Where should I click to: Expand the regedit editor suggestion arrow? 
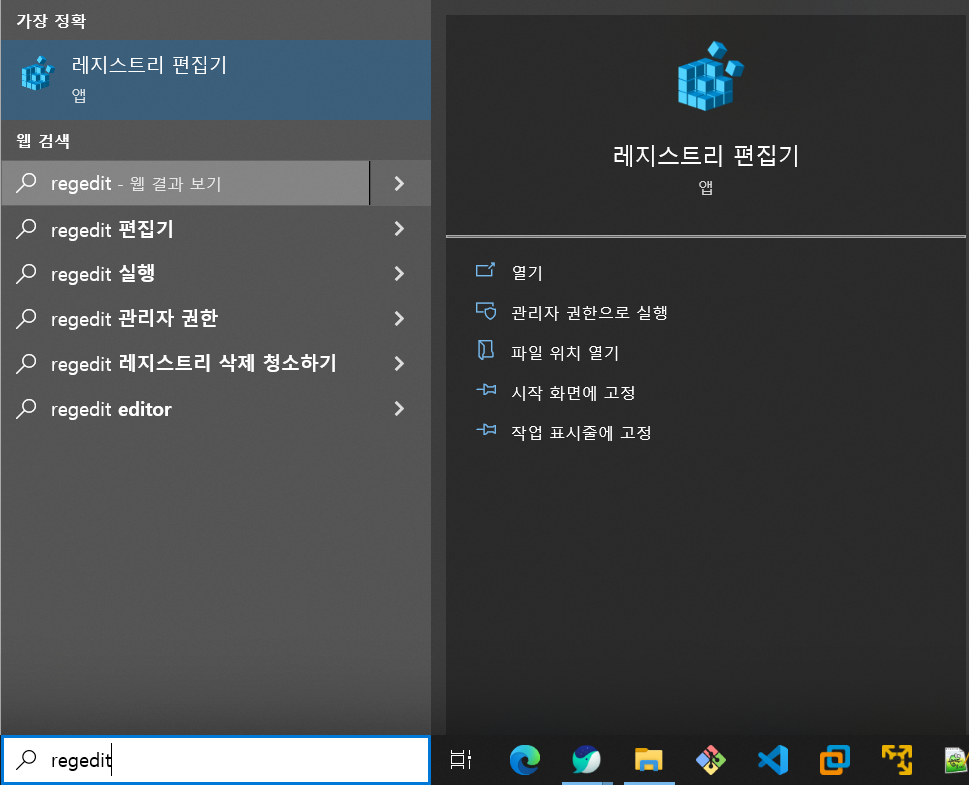point(399,409)
